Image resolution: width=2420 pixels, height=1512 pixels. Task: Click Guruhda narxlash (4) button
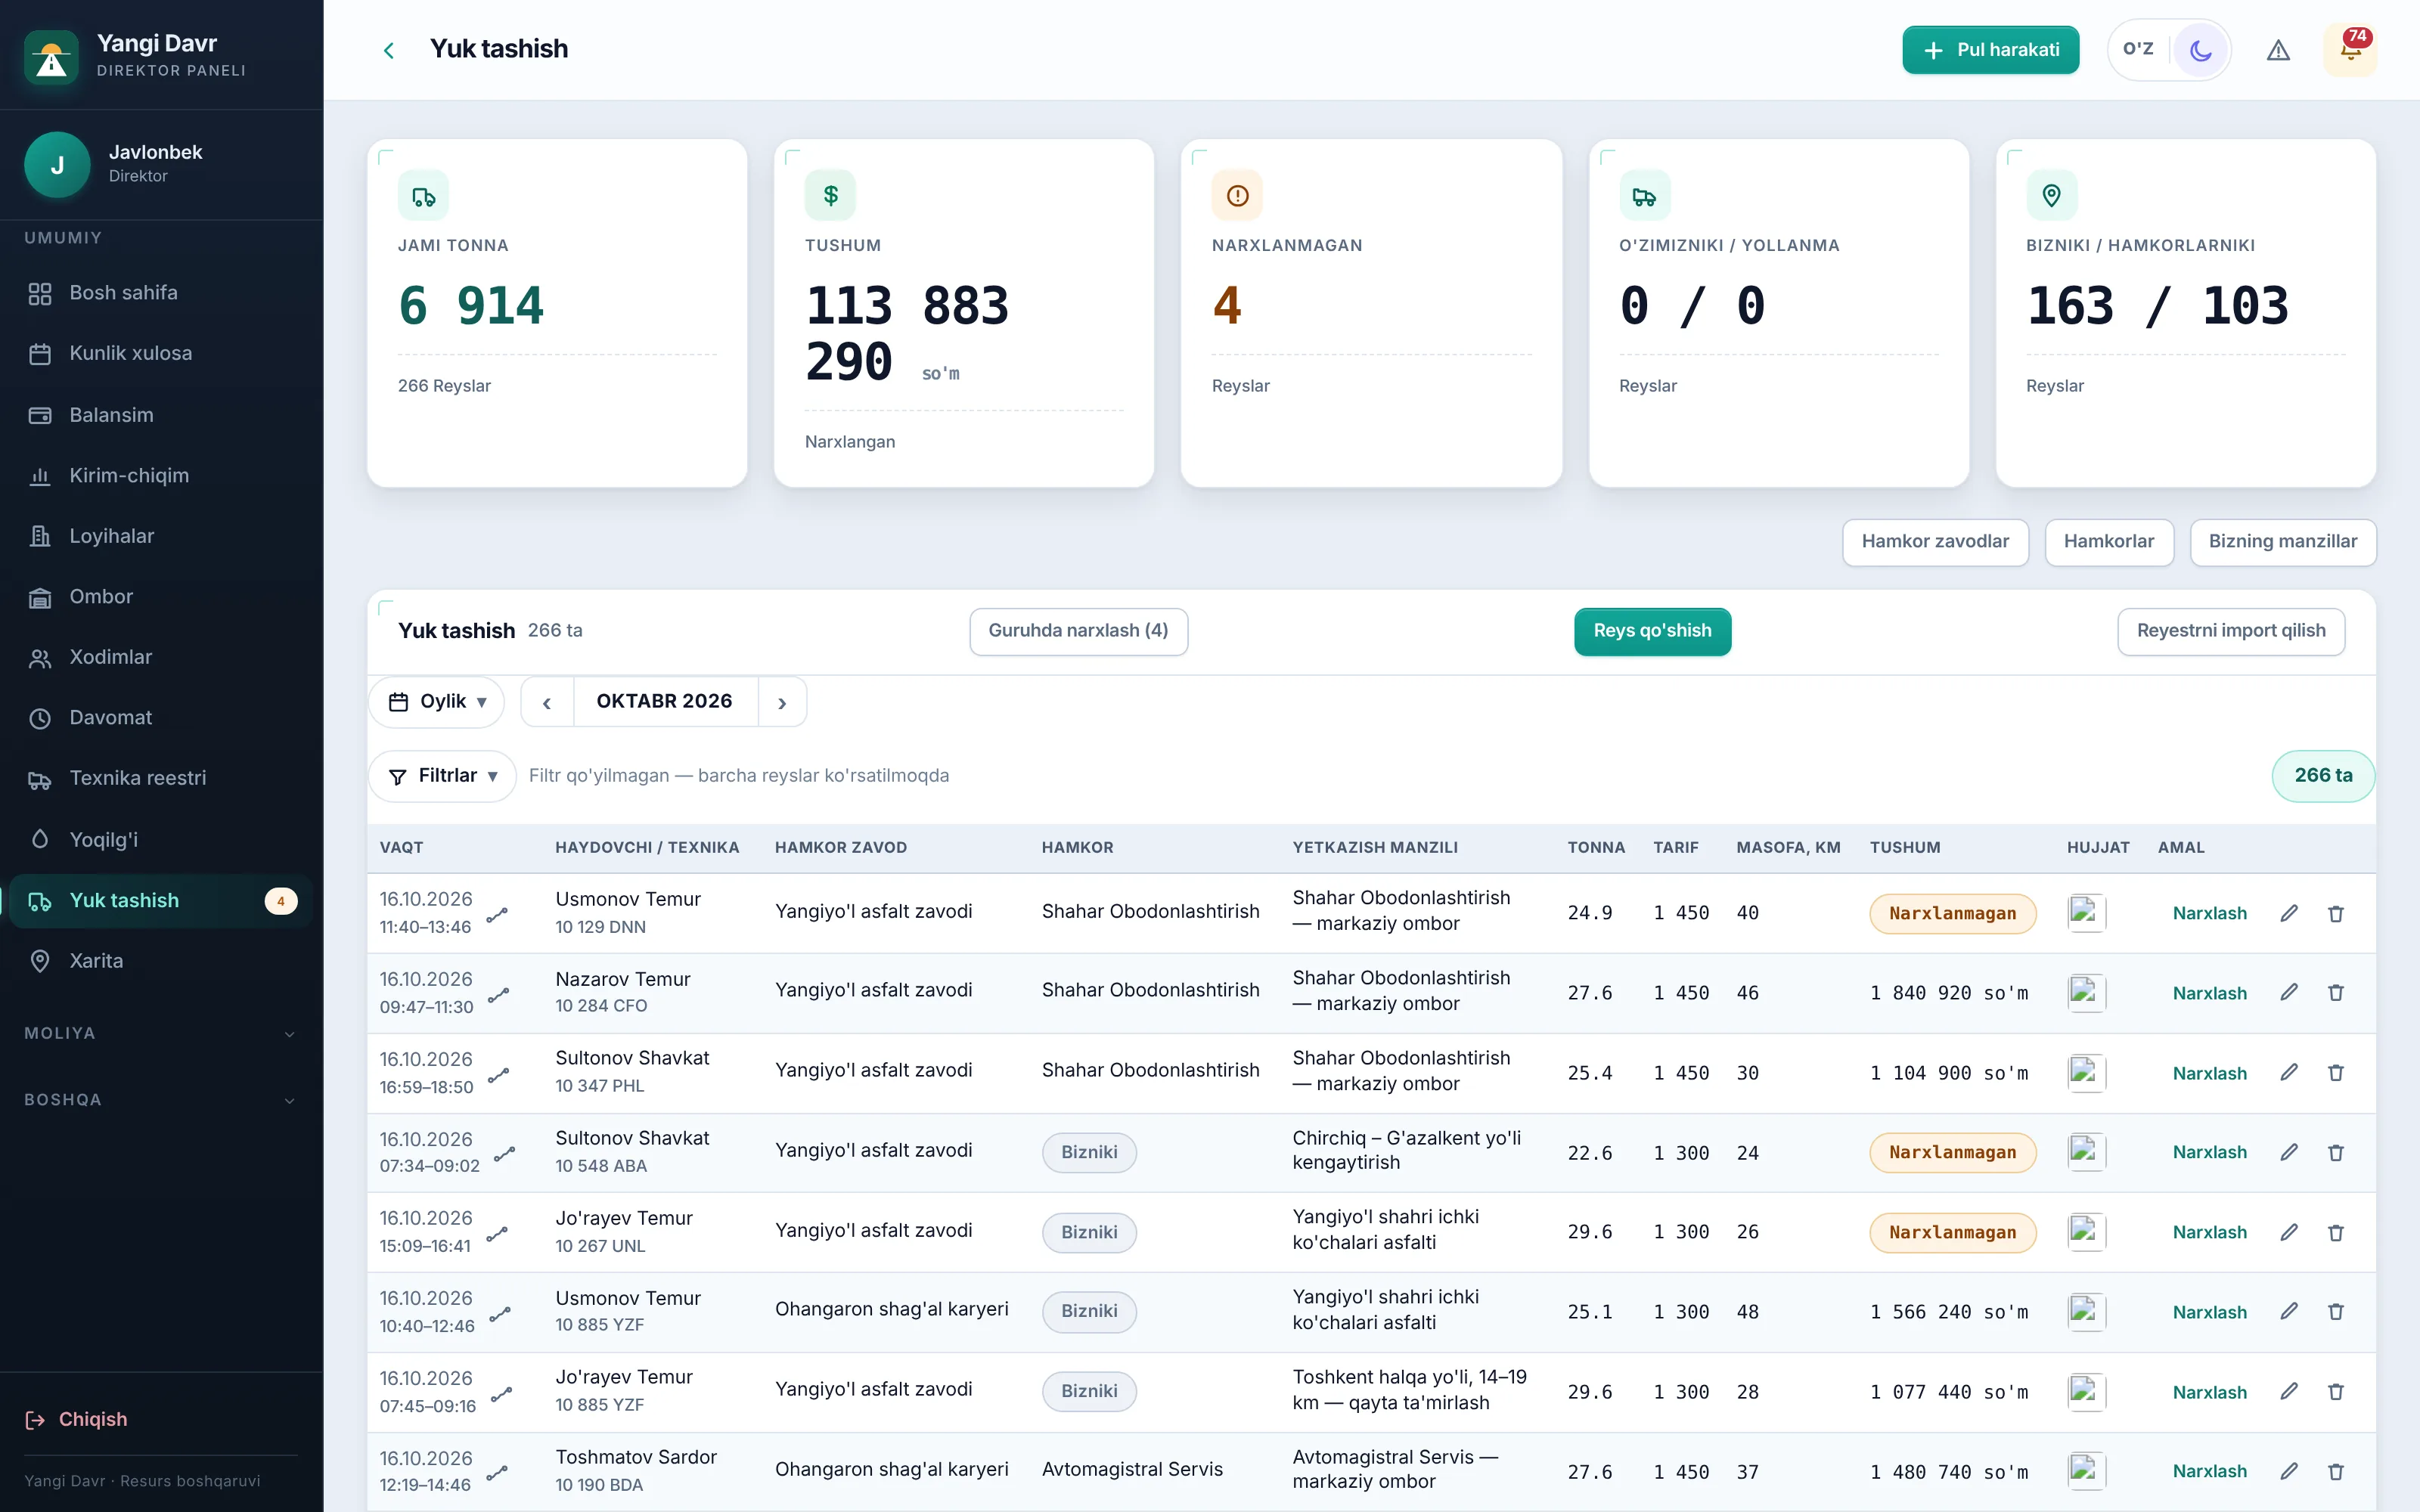1078,631
